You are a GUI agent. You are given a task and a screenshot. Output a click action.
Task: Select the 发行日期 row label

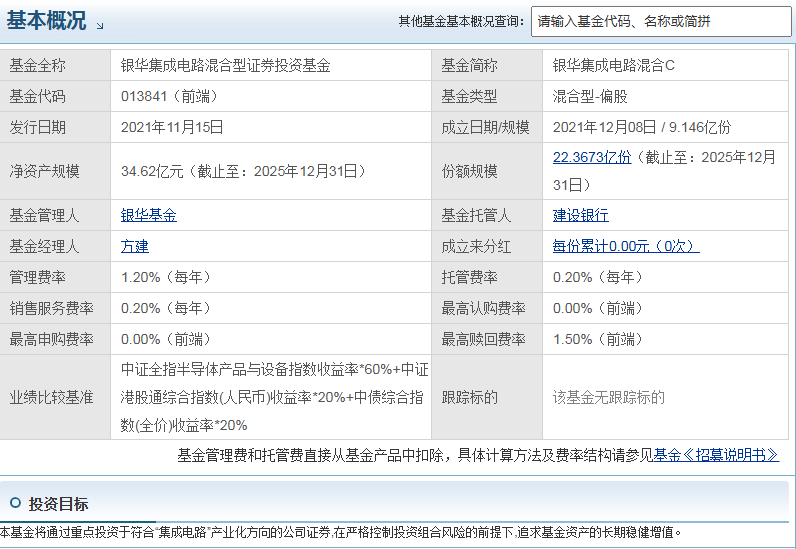point(38,127)
